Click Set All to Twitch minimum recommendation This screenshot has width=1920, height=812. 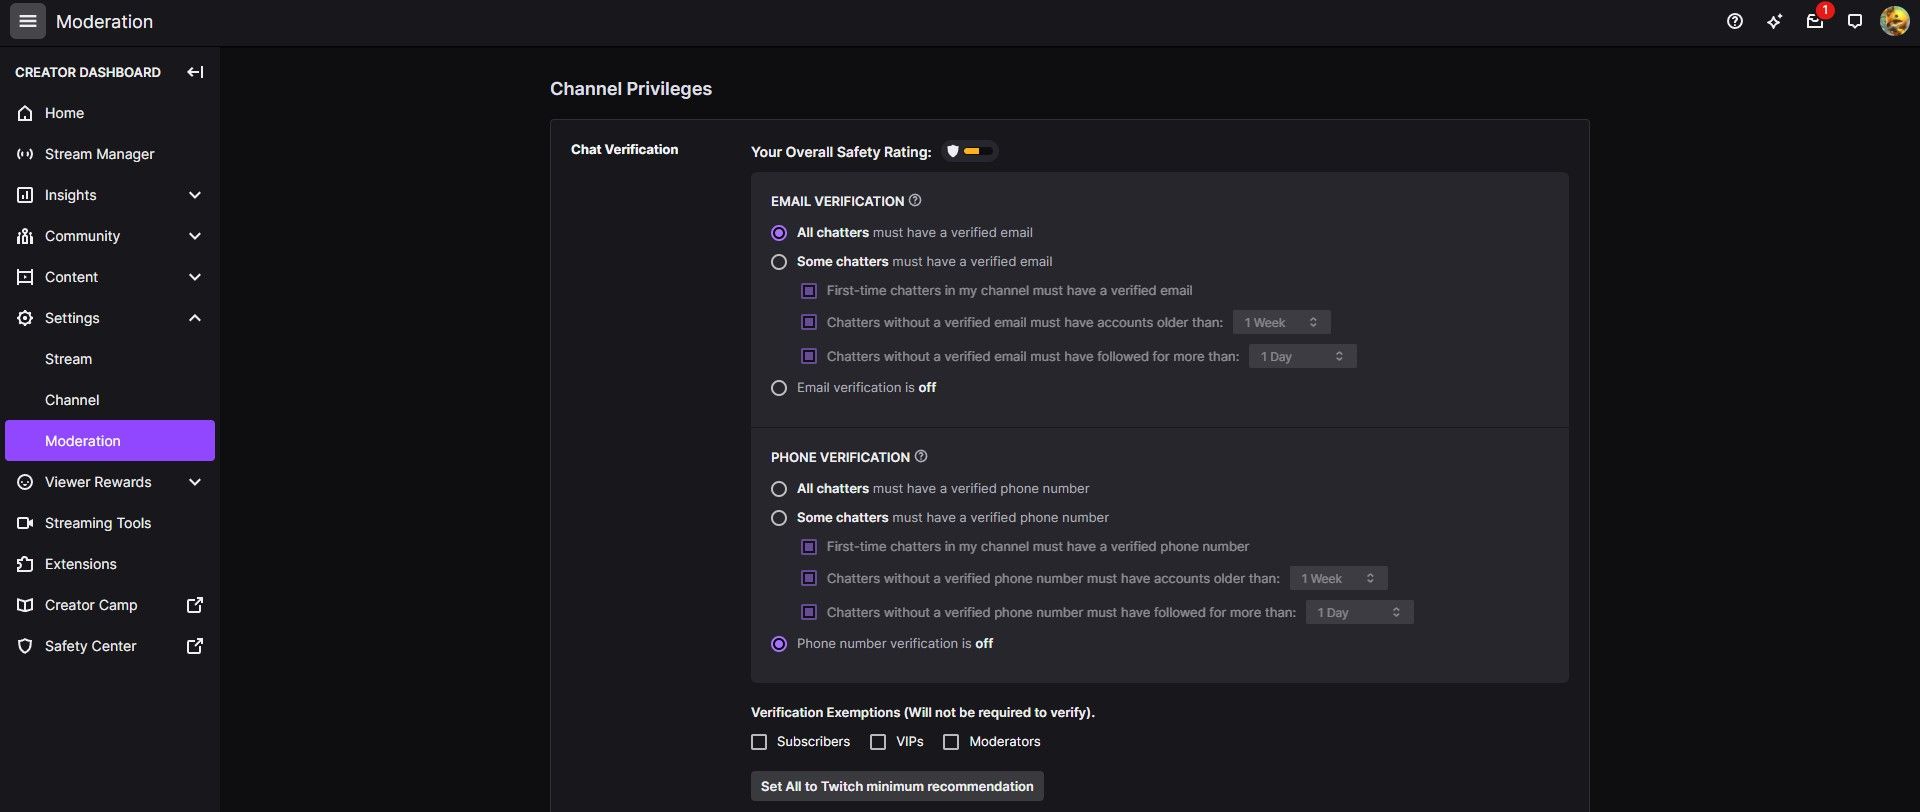click(x=897, y=786)
